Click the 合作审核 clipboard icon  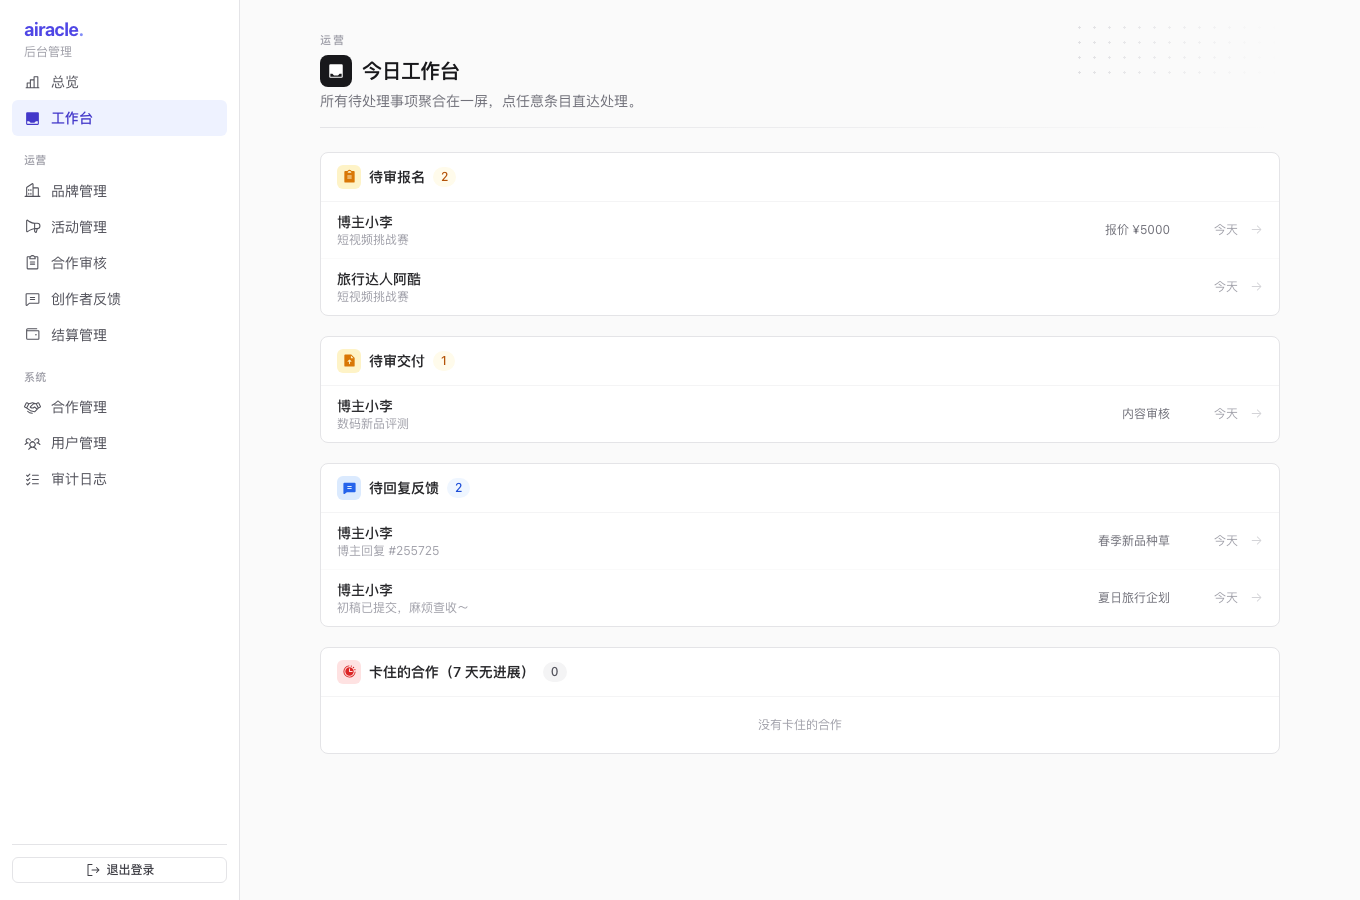click(x=32, y=263)
